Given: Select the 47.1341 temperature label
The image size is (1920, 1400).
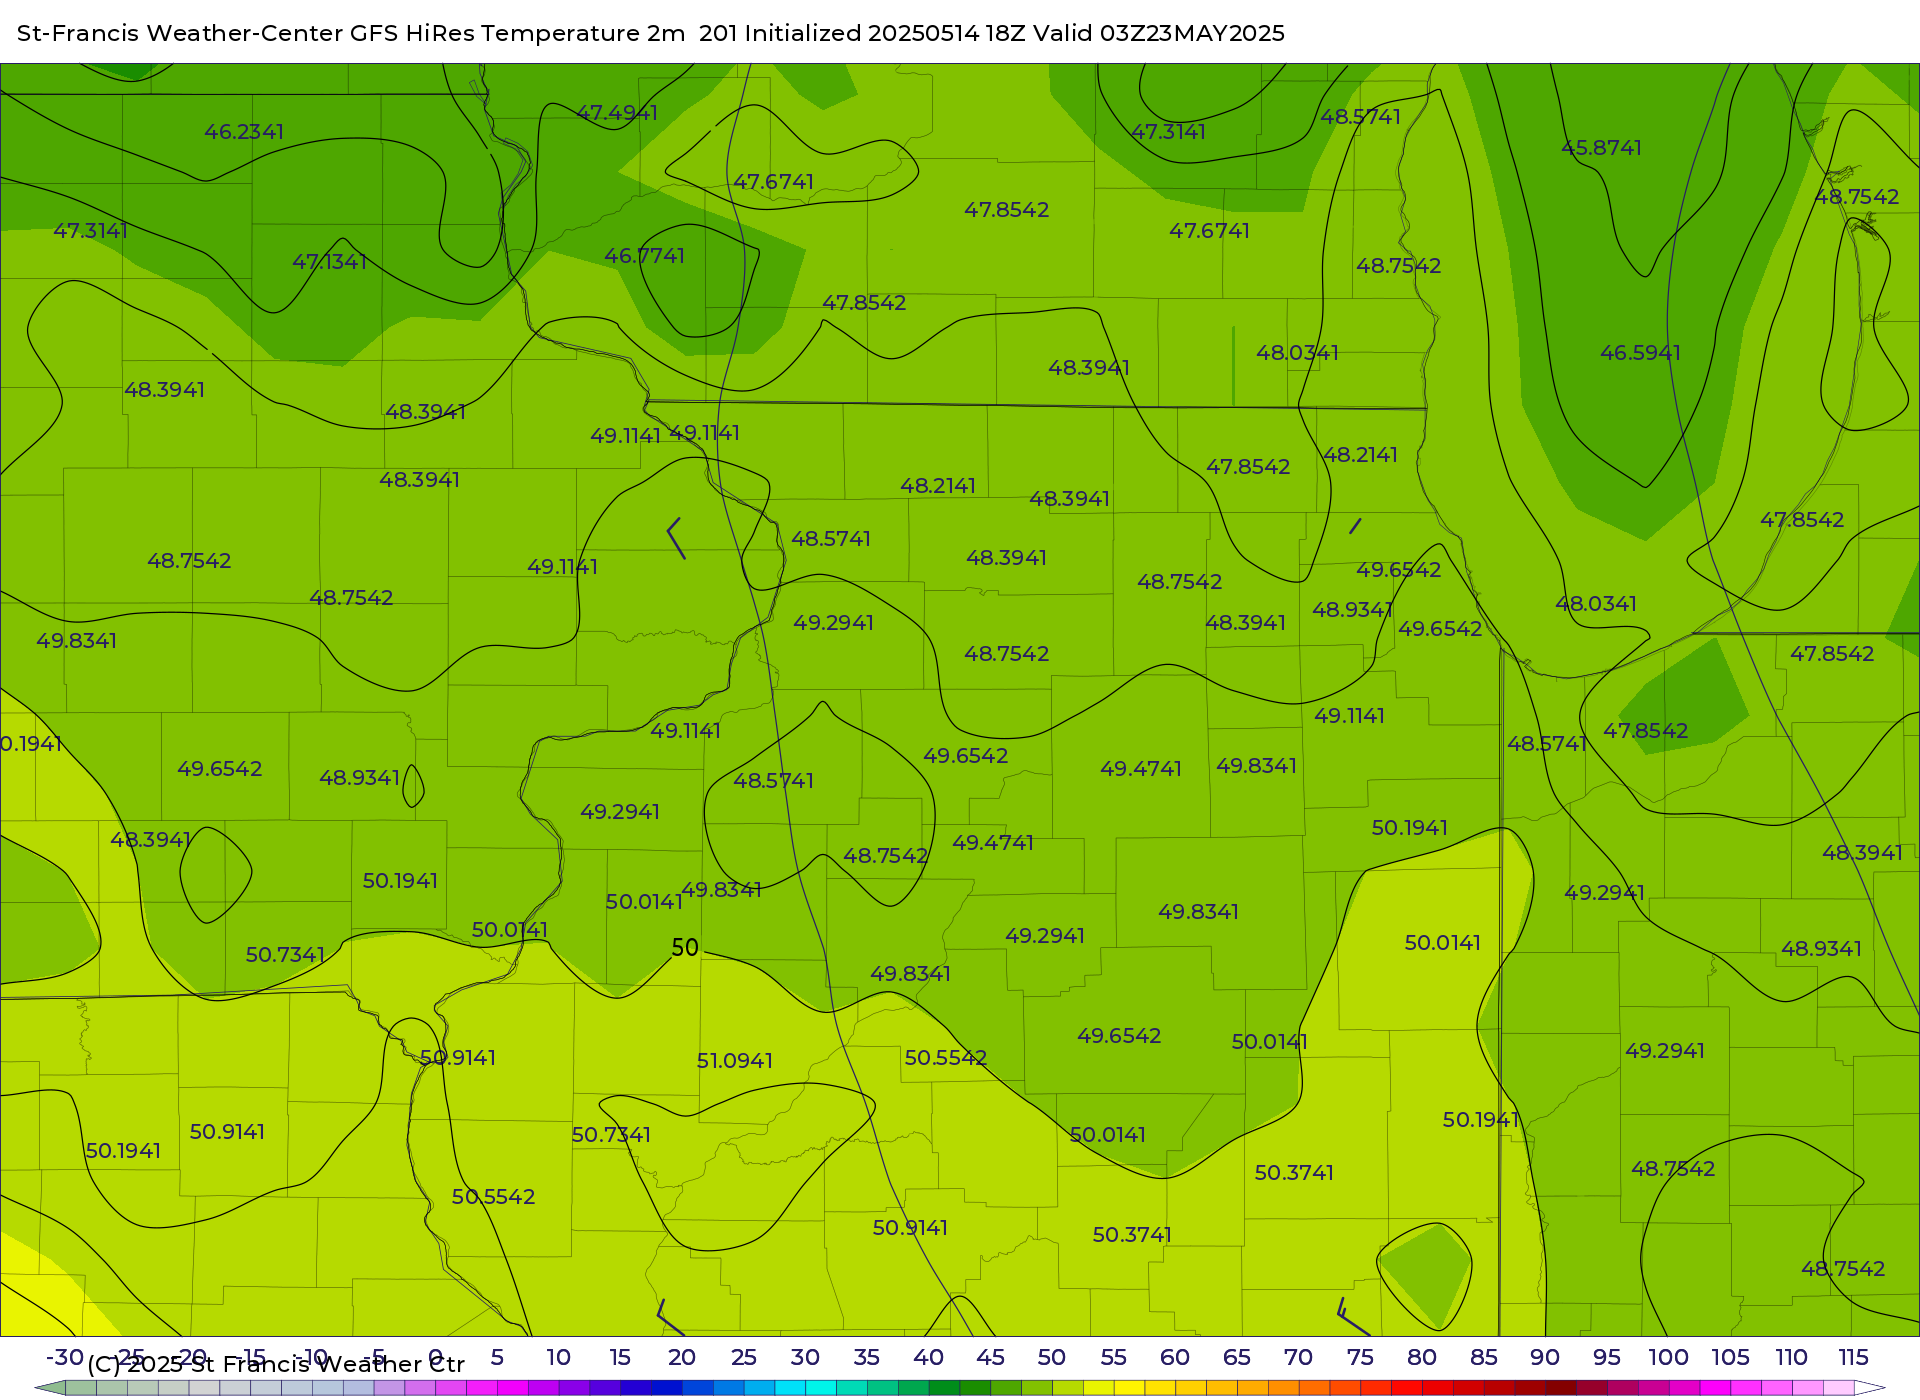Looking at the screenshot, I should [330, 262].
